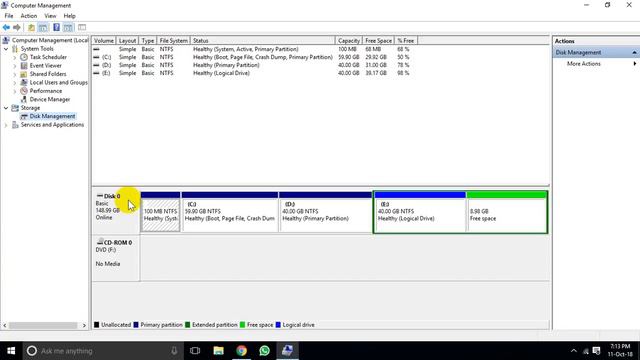The height and width of the screenshot is (360, 640).
Task: Sort by the % Free column header
Action: pyautogui.click(x=406, y=41)
